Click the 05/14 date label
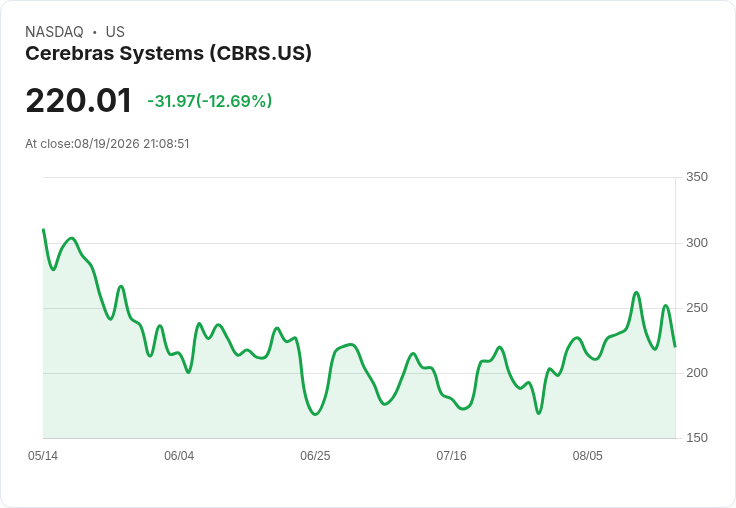Viewport: 736px width, 508px height. tap(43, 456)
